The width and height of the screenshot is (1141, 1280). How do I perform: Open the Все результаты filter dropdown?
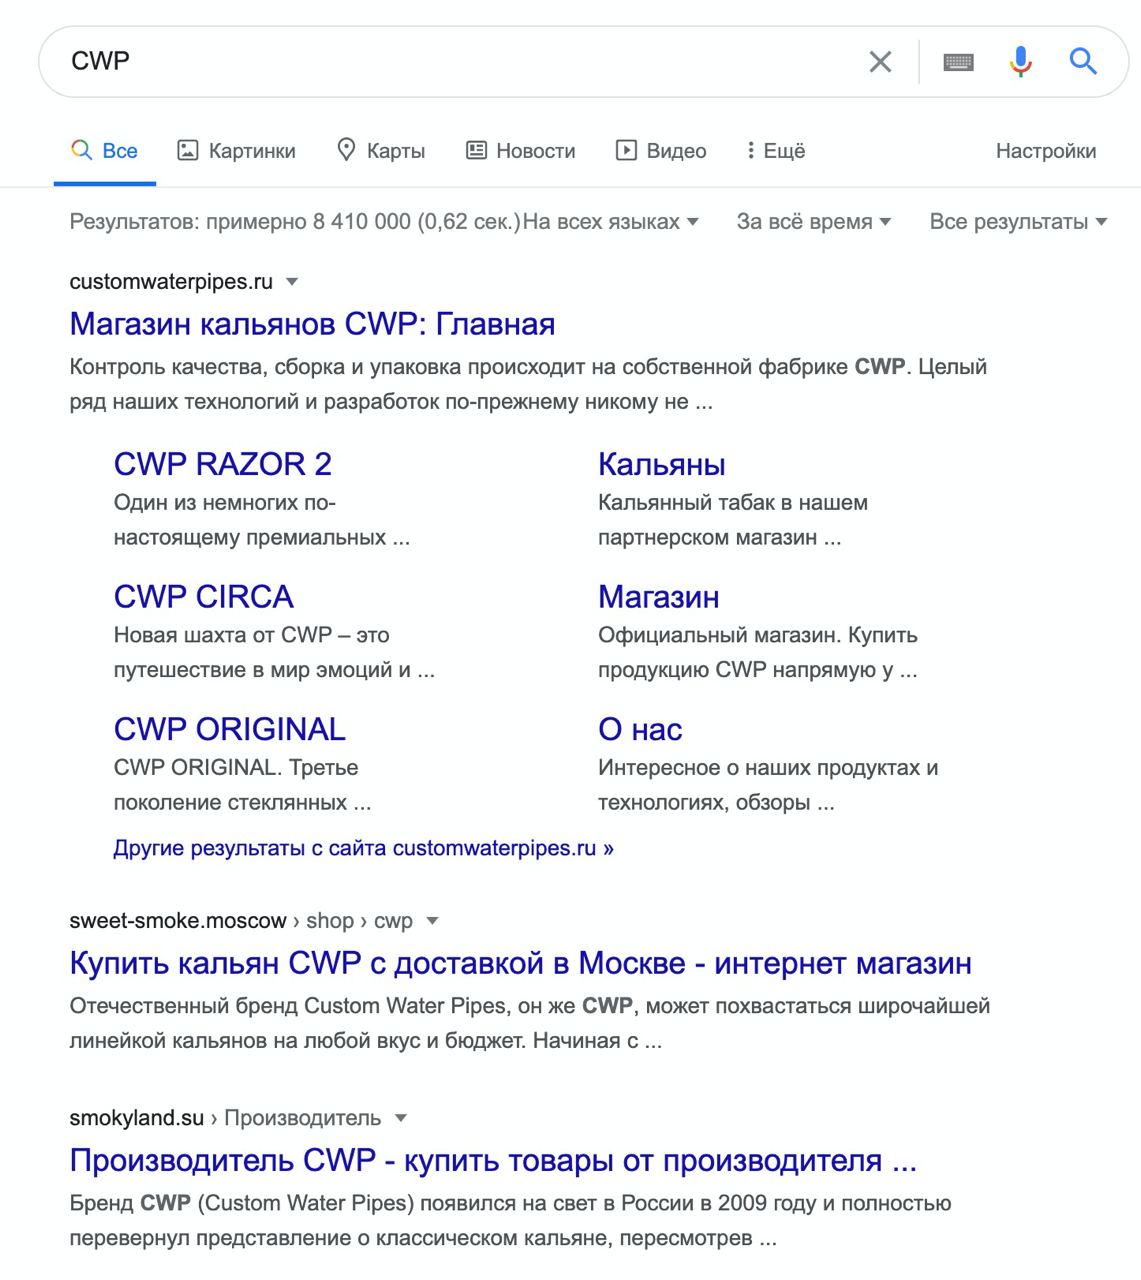pos(1018,222)
